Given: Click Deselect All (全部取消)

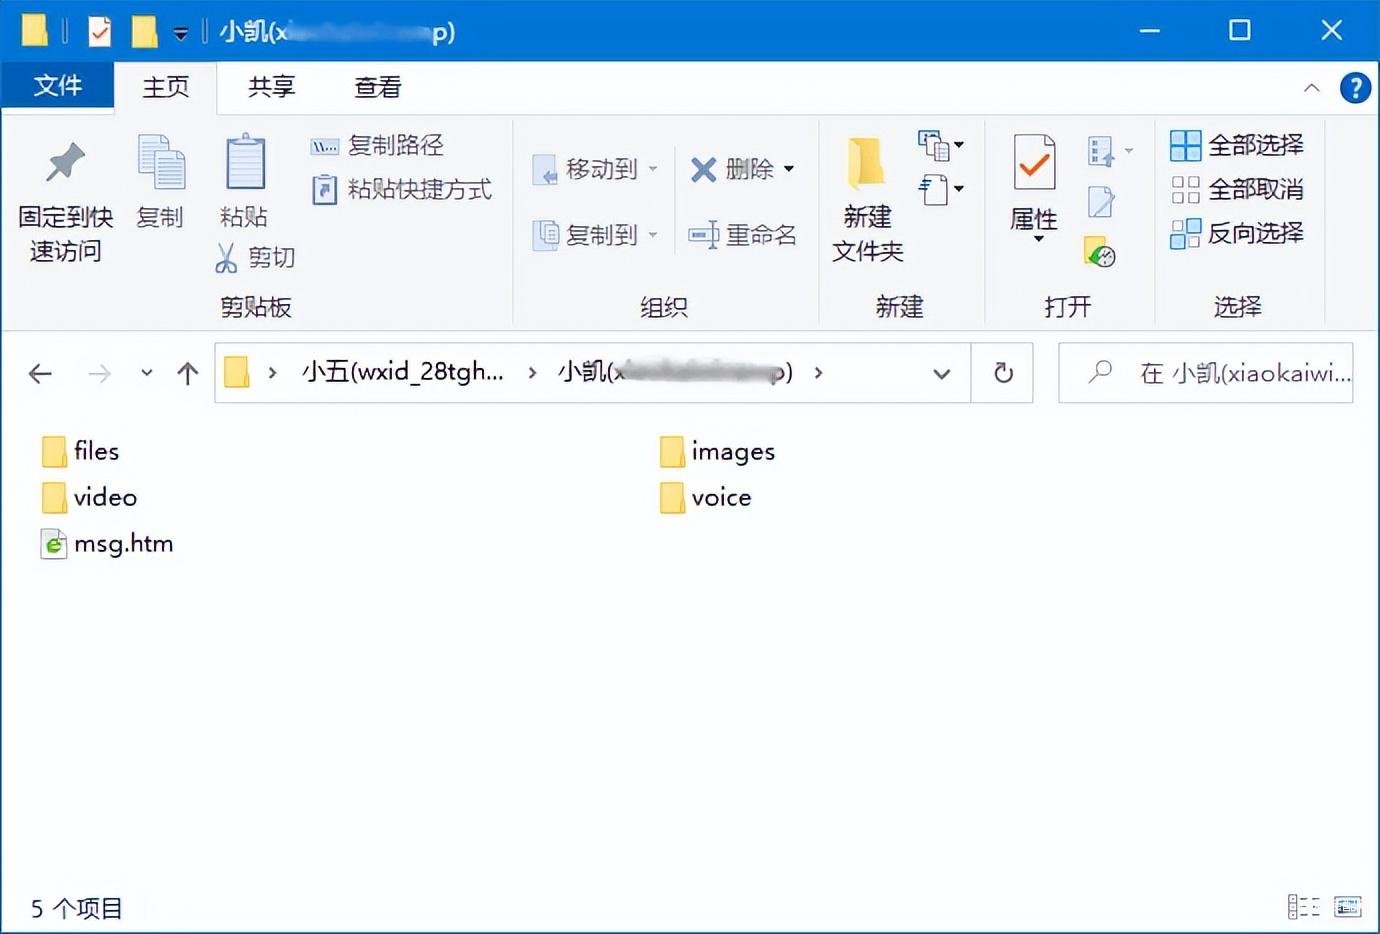Looking at the screenshot, I should click(x=1237, y=190).
